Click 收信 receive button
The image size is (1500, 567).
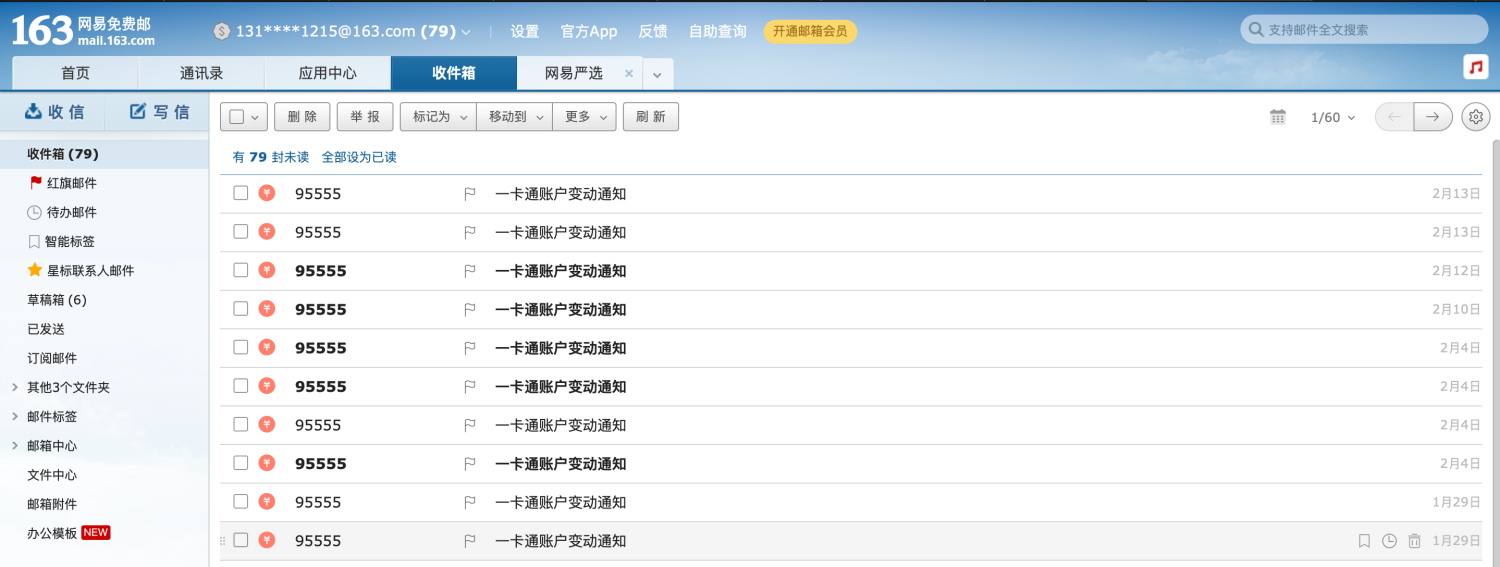54,112
